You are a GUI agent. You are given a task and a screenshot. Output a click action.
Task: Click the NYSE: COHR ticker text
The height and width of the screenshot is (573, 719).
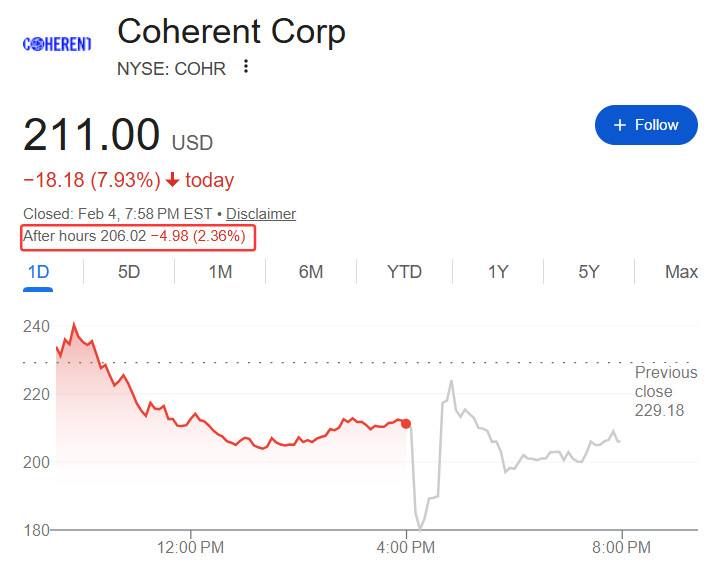[171, 68]
